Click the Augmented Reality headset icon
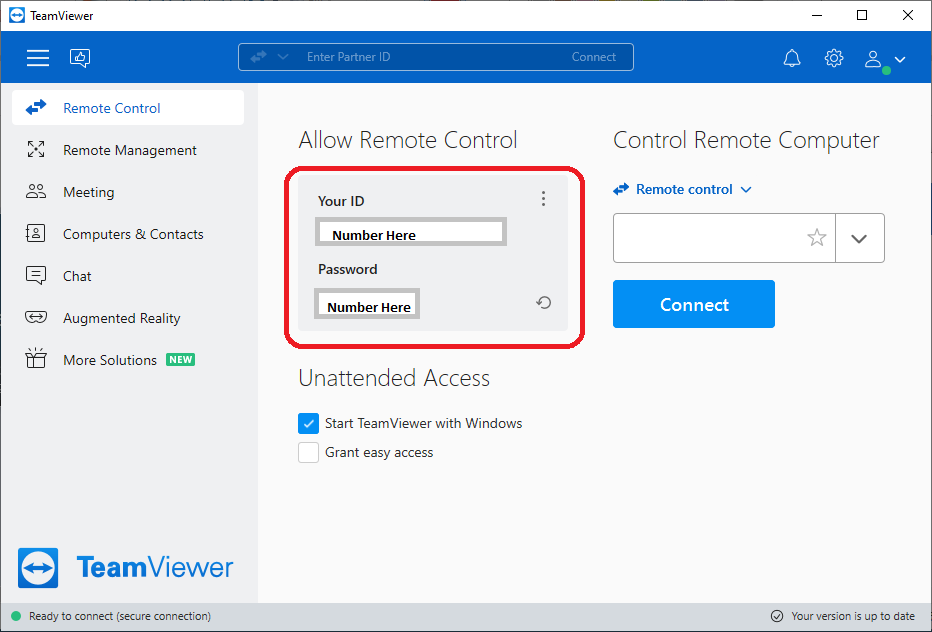This screenshot has width=932, height=632. tap(36, 317)
